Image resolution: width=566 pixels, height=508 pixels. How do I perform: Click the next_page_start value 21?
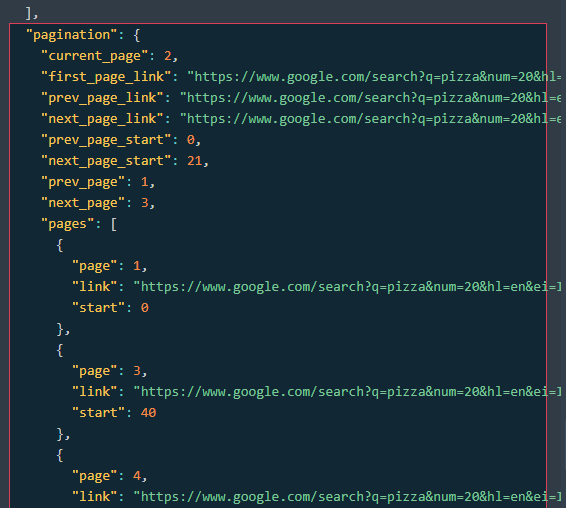[x=195, y=161]
